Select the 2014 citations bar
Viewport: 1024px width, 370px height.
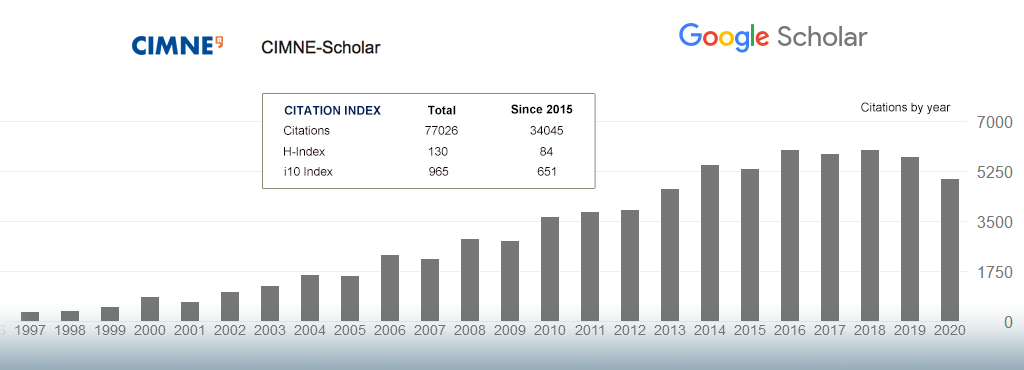[710, 243]
